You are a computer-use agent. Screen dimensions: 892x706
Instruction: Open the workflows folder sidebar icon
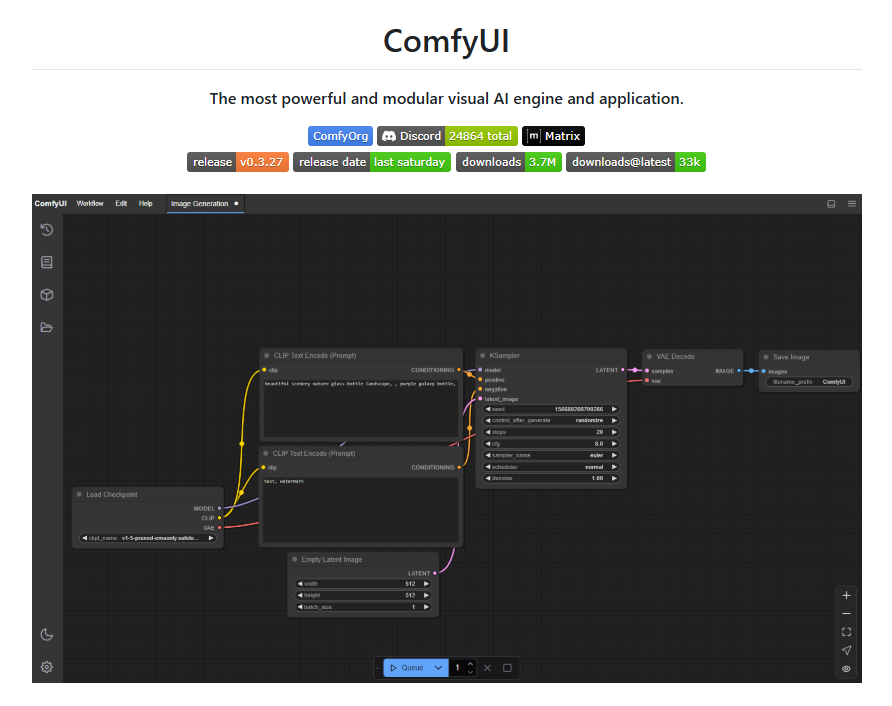(x=47, y=327)
